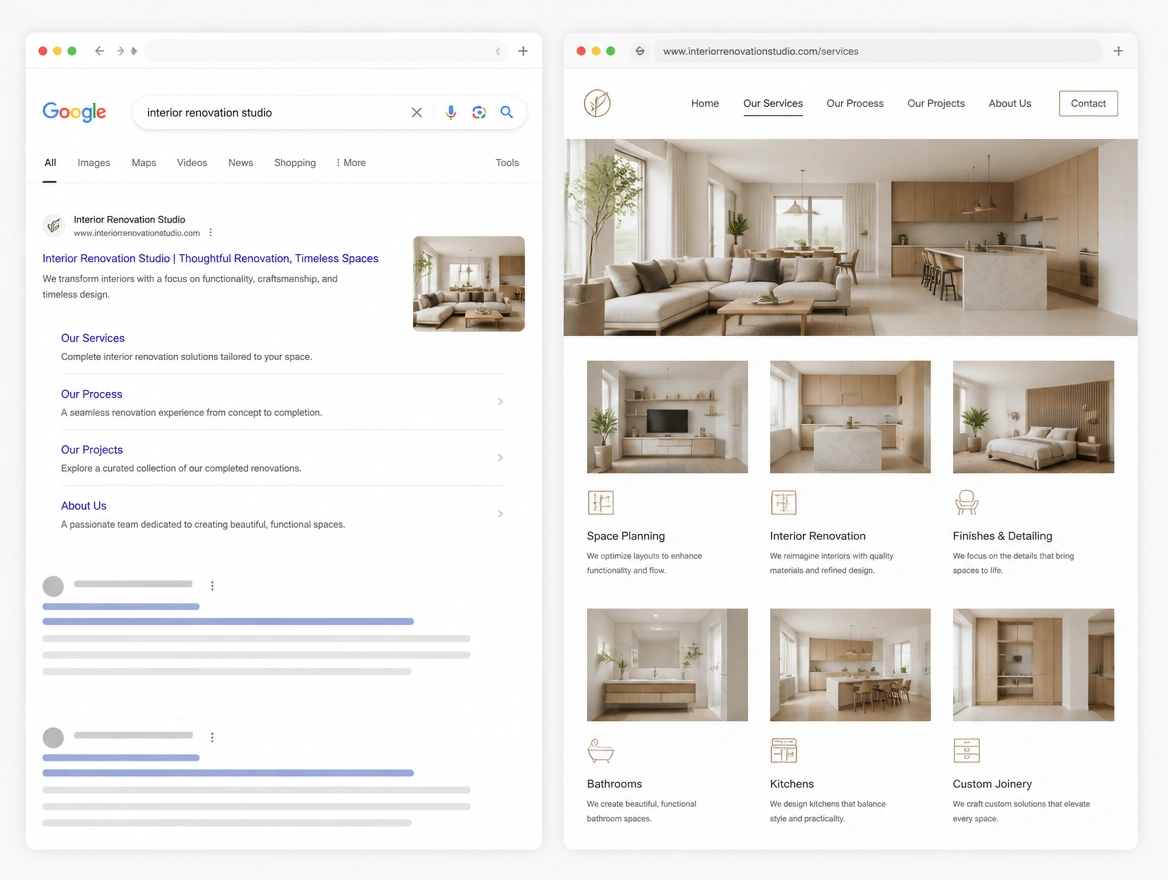Screen dimensions: 1168x880
Task: Open About Us in the website navigation
Action: [x=1010, y=104]
